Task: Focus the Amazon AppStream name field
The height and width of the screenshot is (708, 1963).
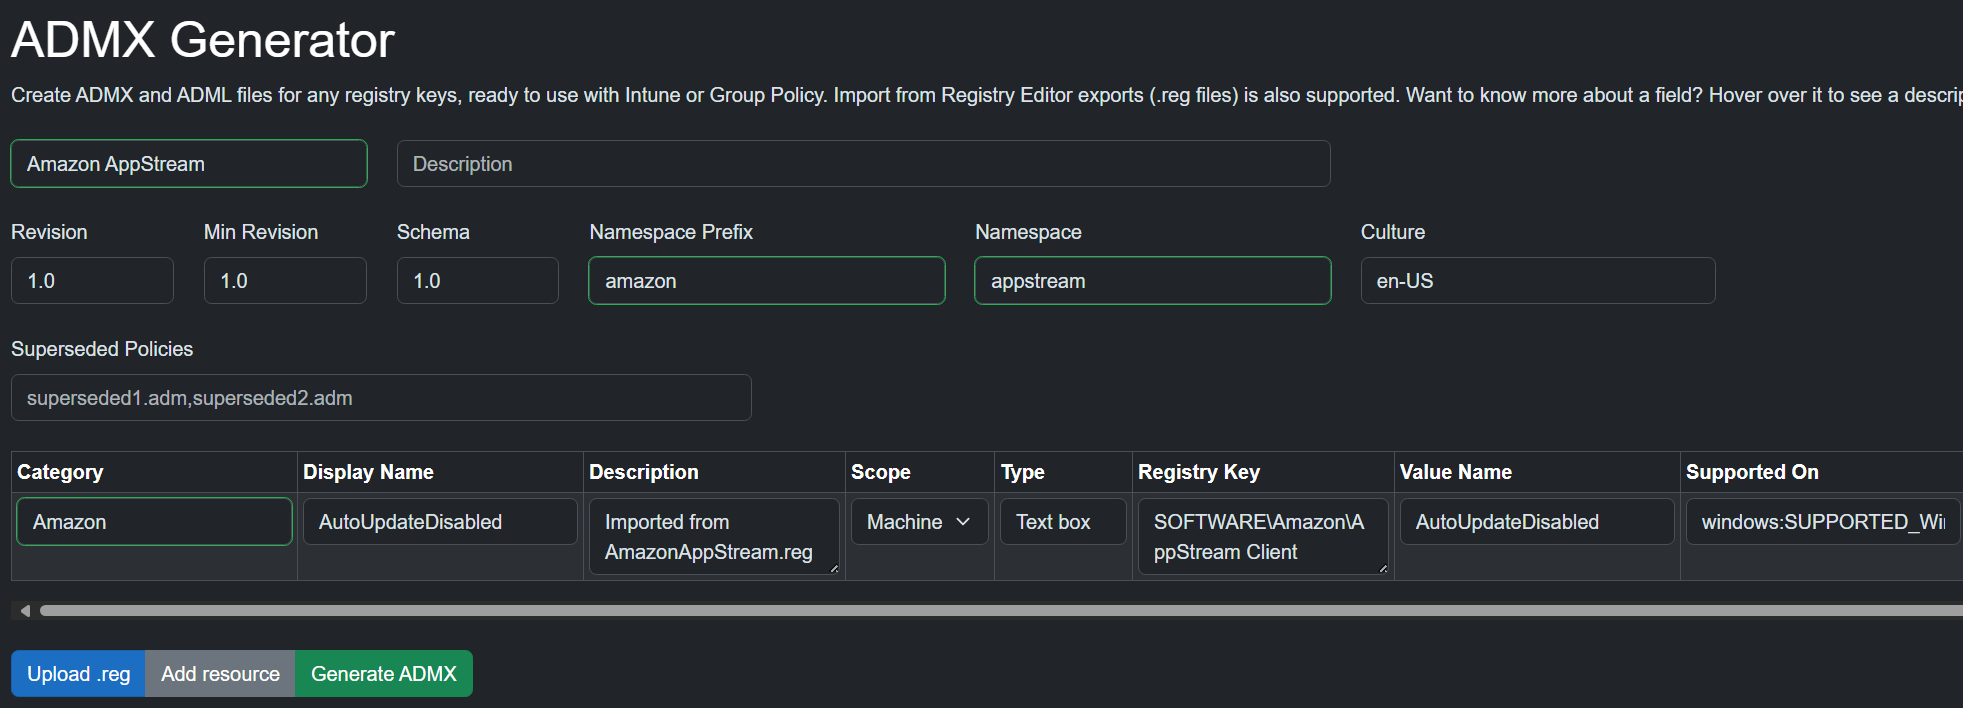Action: coord(189,164)
